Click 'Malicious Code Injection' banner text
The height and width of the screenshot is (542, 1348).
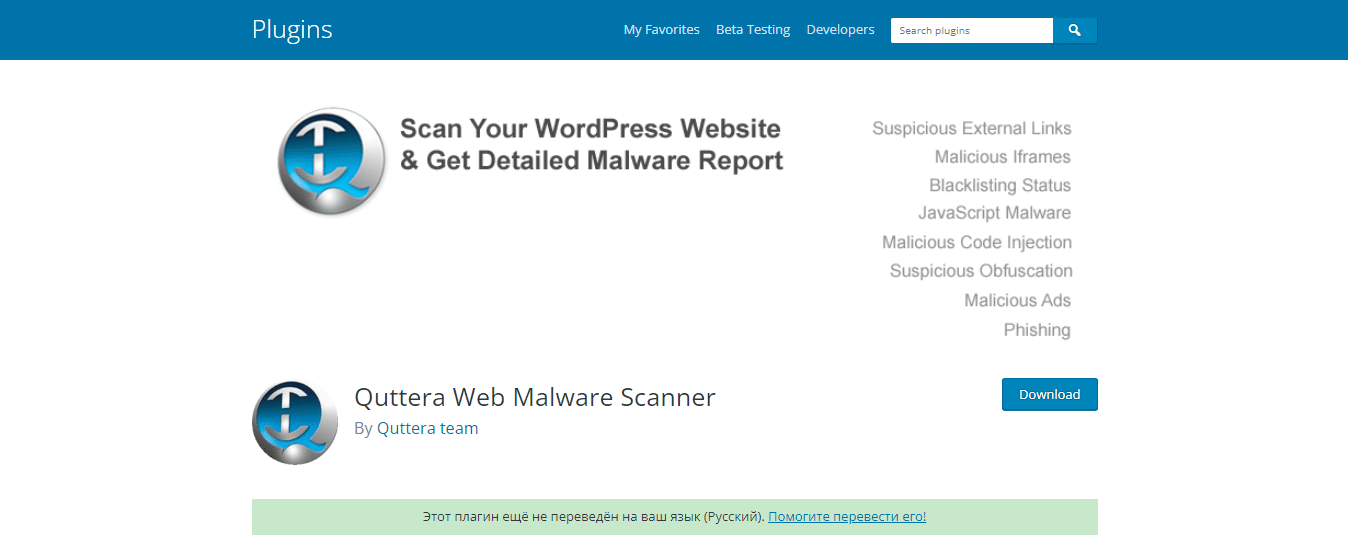[x=977, y=242]
